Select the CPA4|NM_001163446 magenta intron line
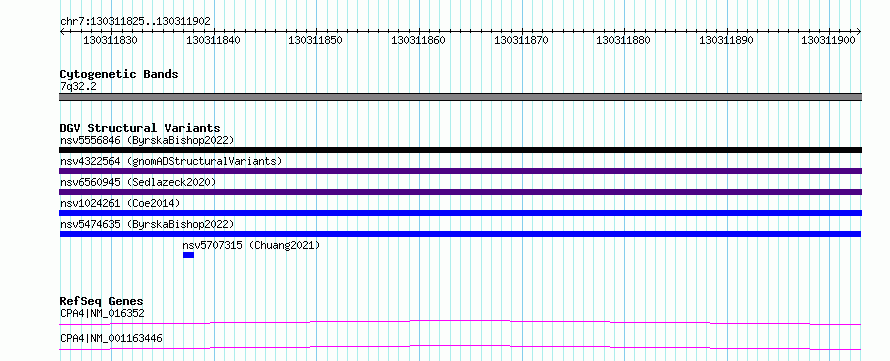 (x=460, y=347)
